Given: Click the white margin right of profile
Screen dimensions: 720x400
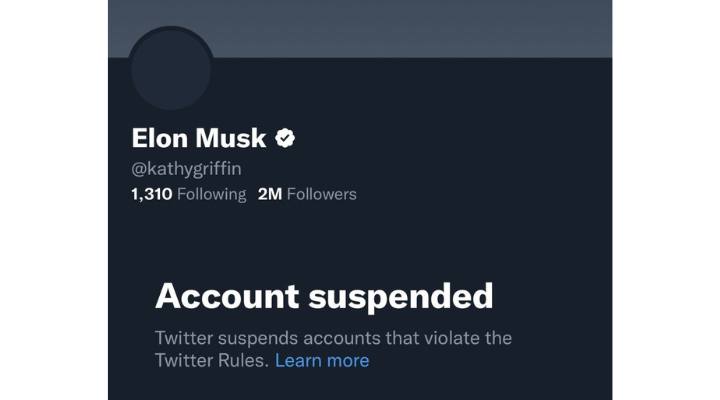Looking at the screenshot, I should pos(665,200).
